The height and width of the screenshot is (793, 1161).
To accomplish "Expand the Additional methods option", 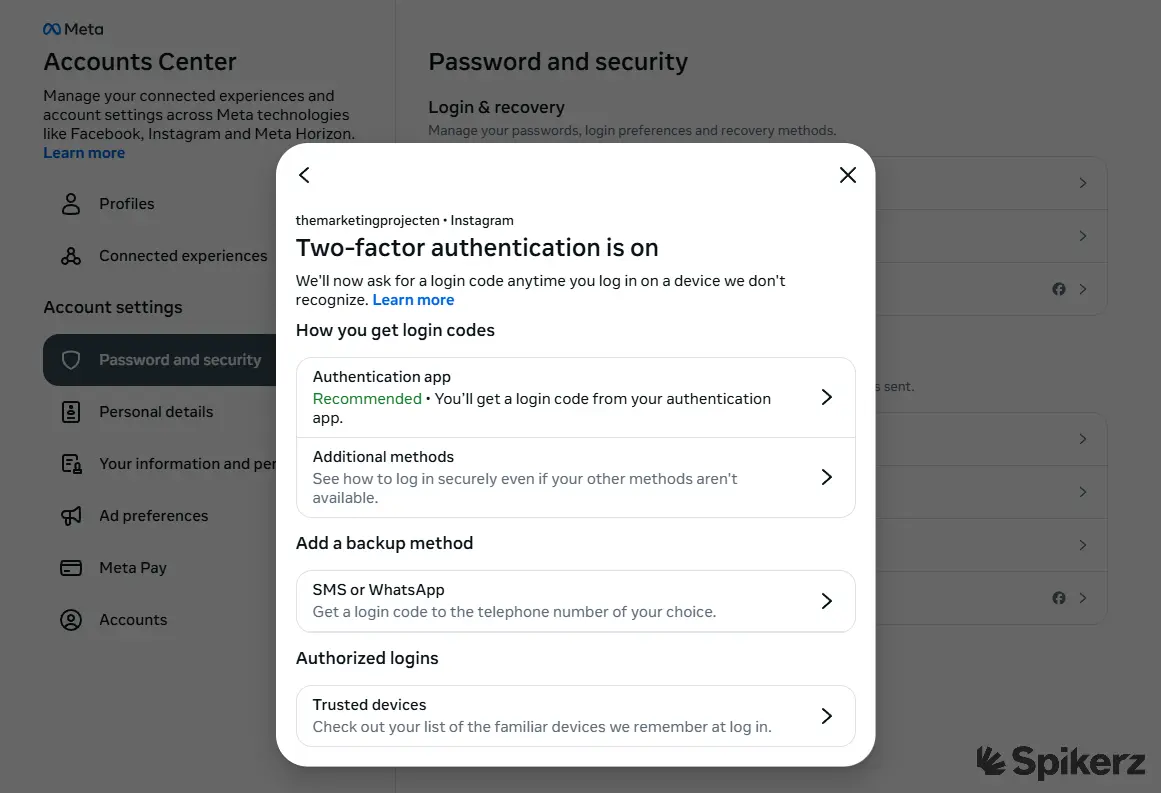I will (826, 477).
